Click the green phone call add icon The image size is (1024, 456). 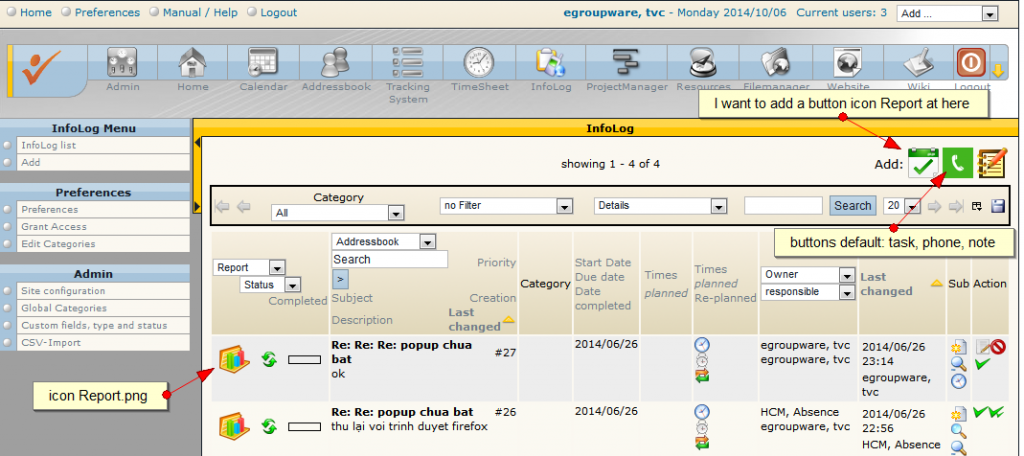point(957,163)
